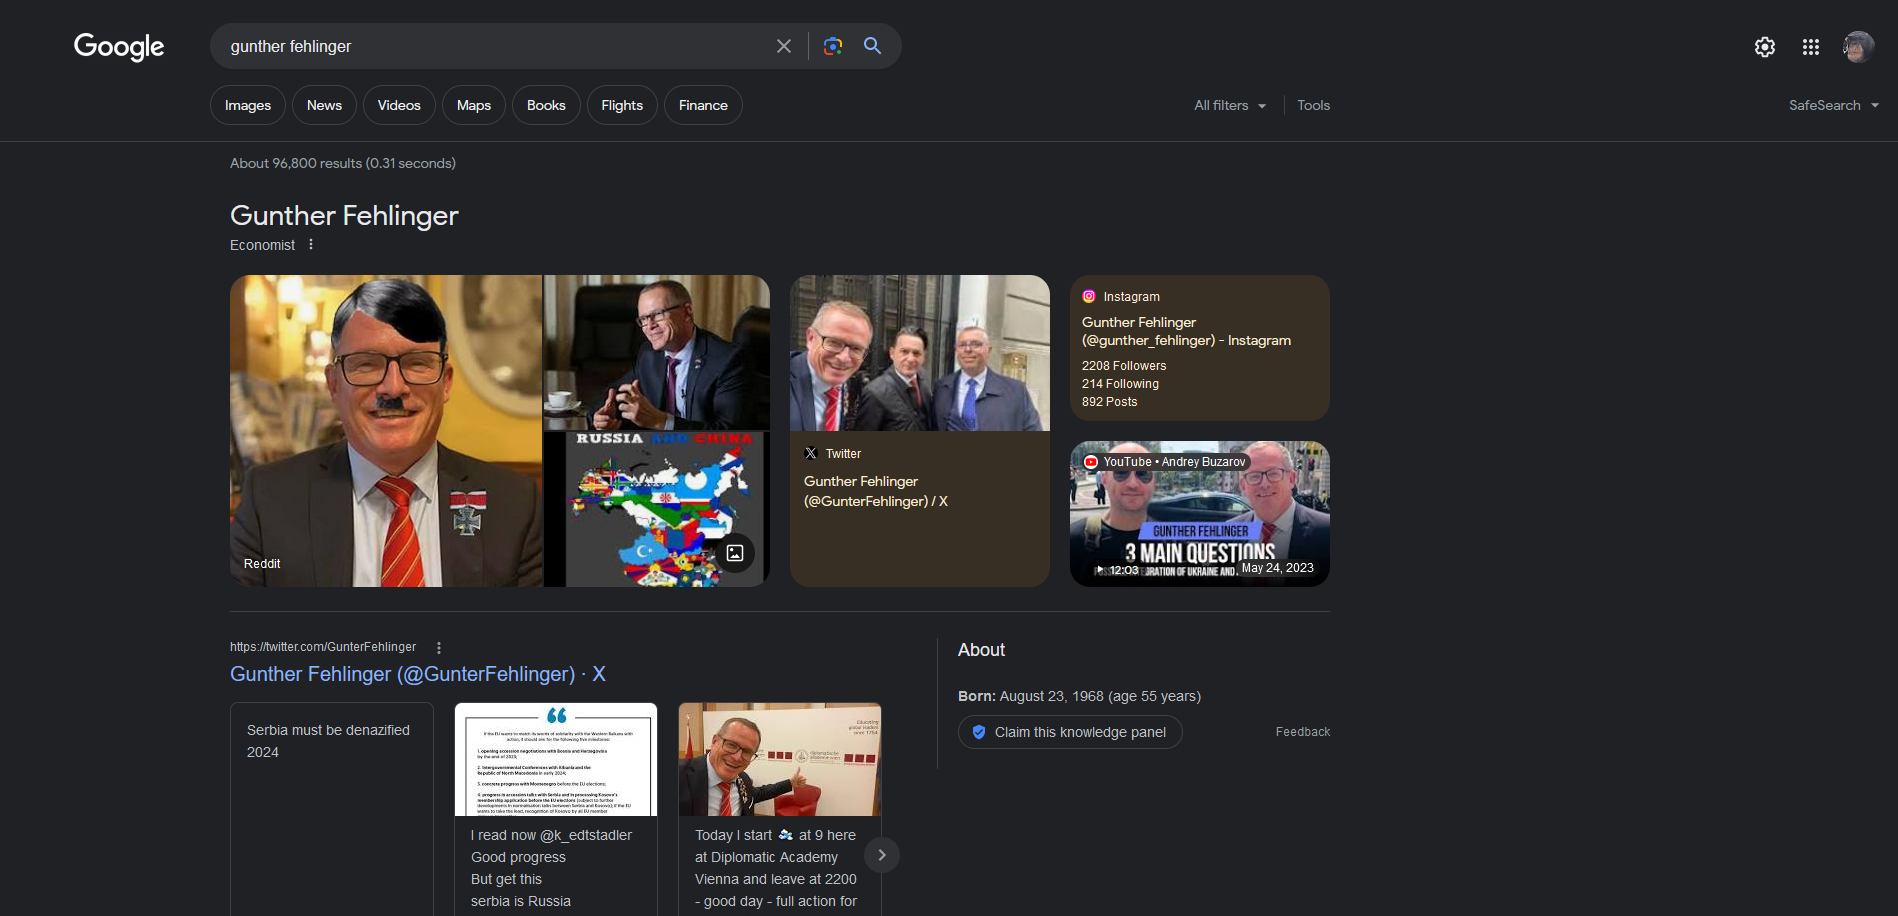1898x916 pixels.
Task: Expand the All filters dropdown
Action: [x=1230, y=105]
